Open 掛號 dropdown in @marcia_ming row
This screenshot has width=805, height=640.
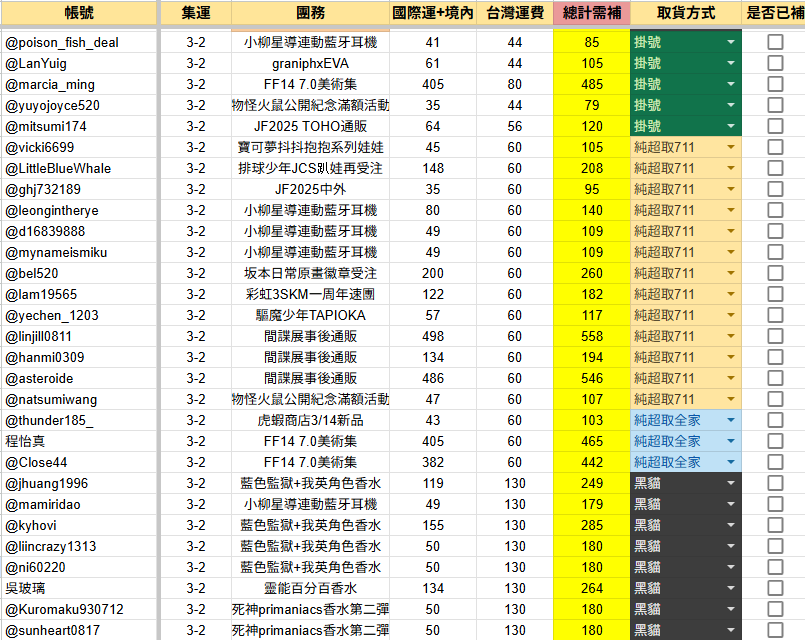click(x=731, y=84)
